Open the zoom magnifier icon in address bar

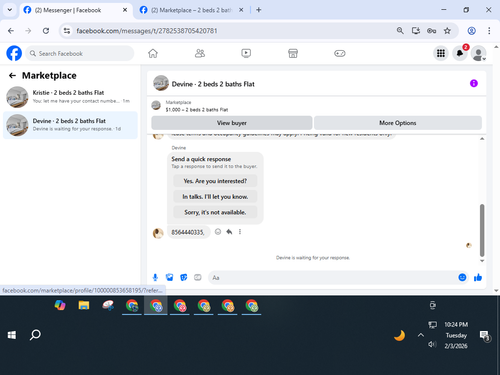click(x=400, y=31)
